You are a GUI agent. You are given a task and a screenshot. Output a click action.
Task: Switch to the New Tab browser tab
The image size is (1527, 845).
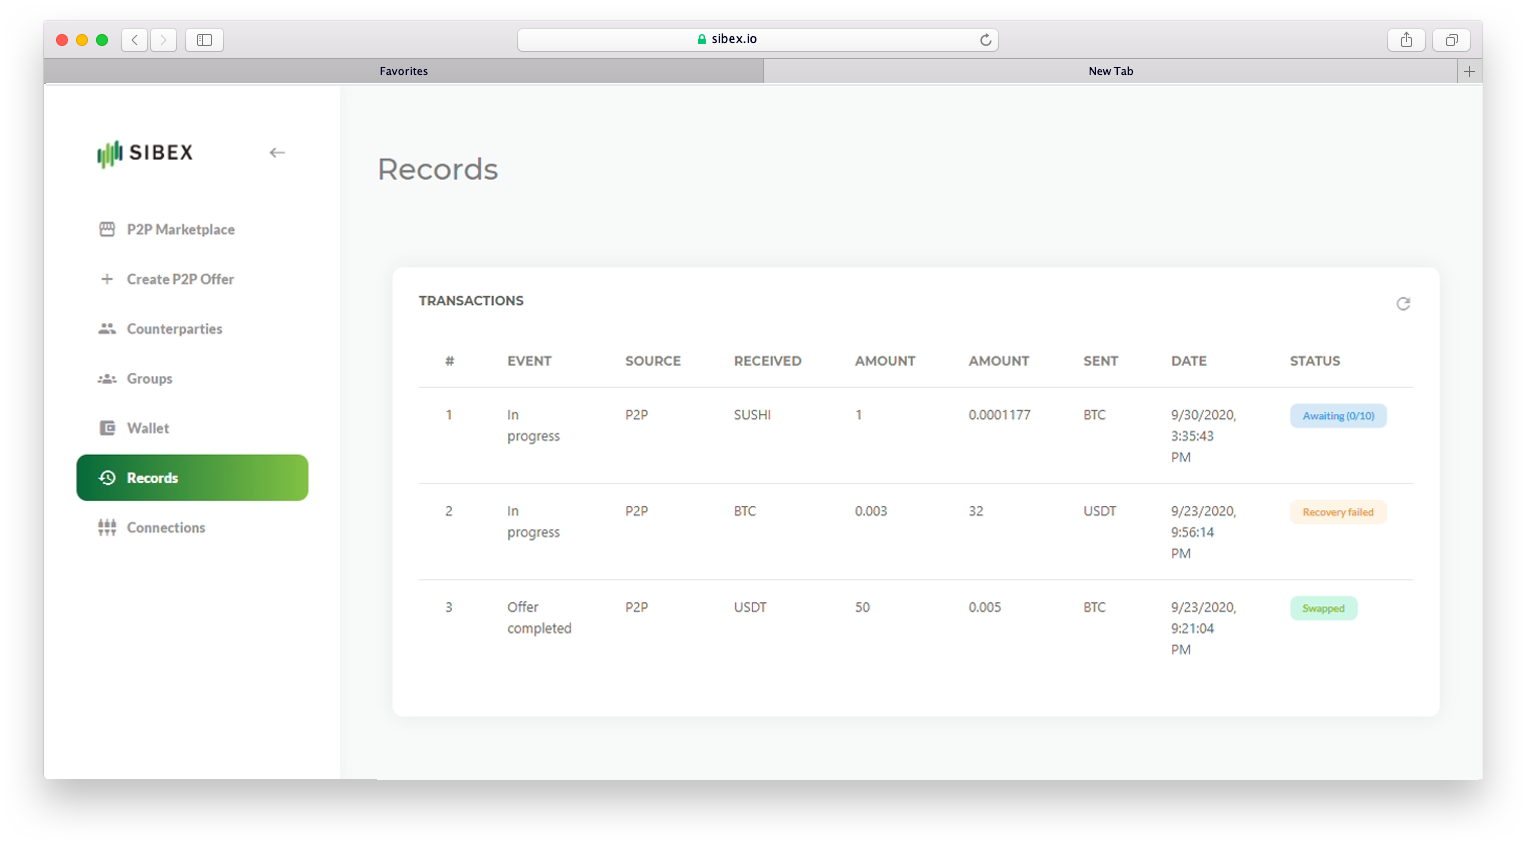pos(1110,71)
